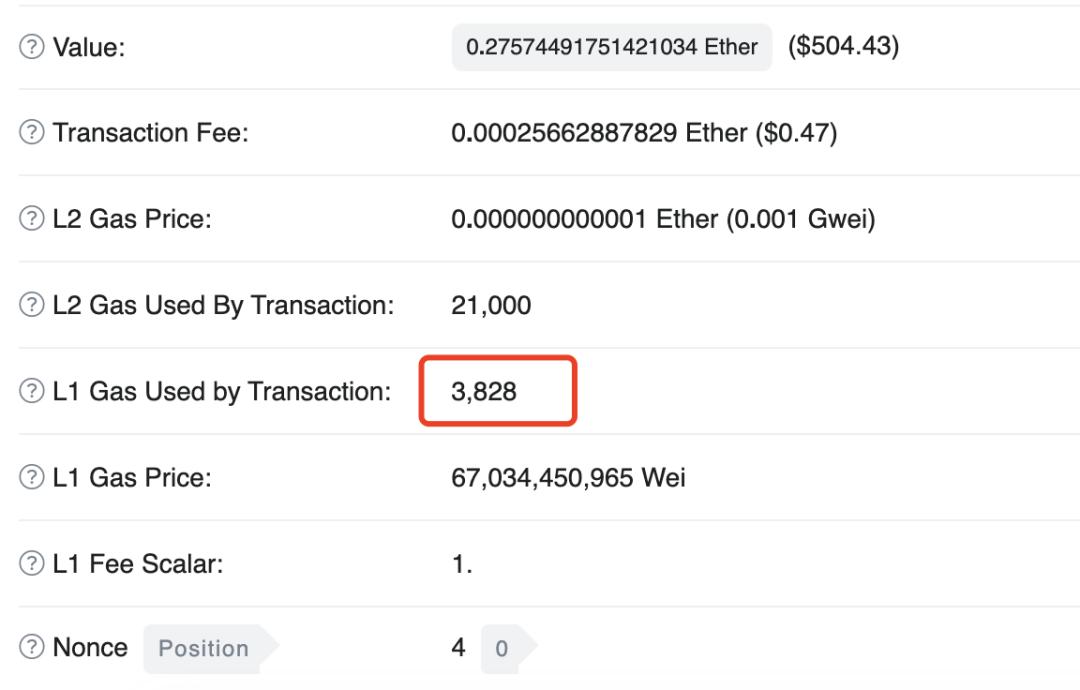Click the Position tag next to Nonce
This screenshot has height=690, width=1080.
204,649
